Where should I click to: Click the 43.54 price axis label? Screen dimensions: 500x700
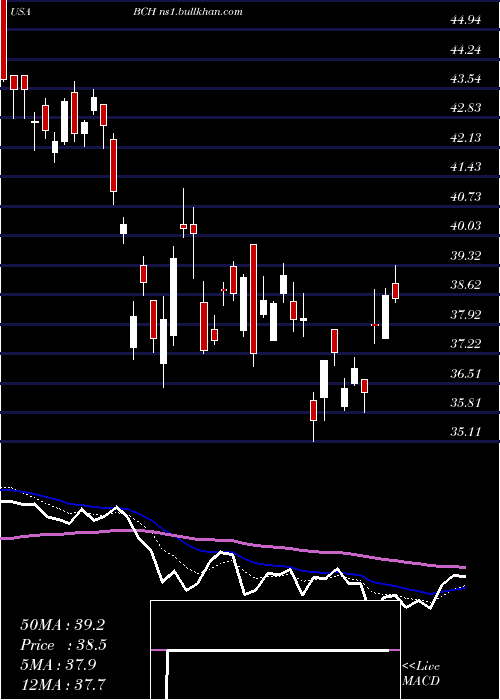pos(466,79)
